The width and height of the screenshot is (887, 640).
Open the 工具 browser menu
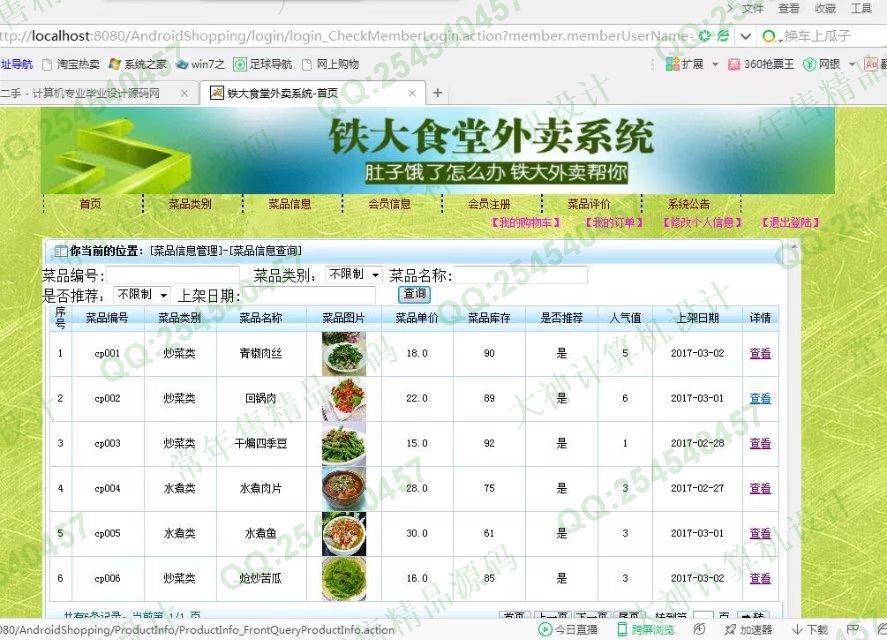coord(861,8)
